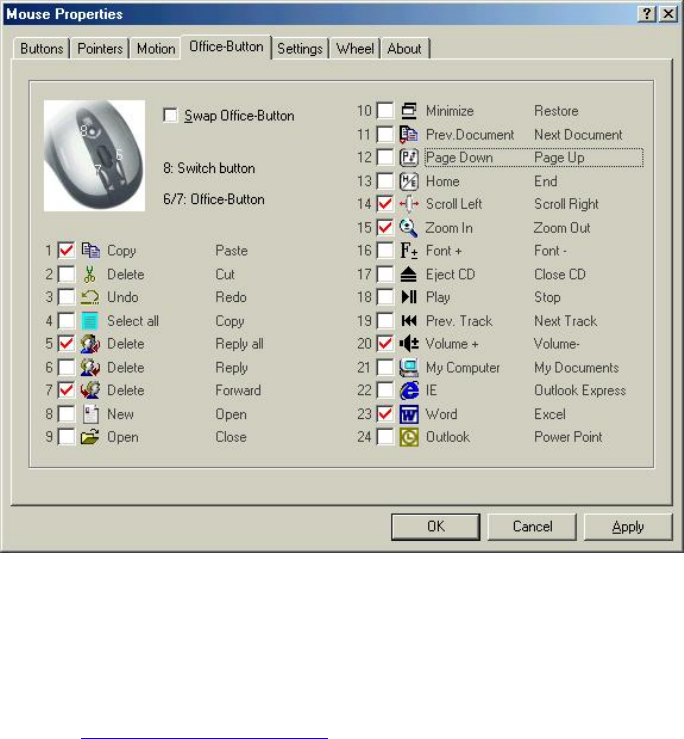This screenshot has height=739, width=684.
Task: Uncheck the row 23 Word/Excel checkbox
Action: pos(385,414)
